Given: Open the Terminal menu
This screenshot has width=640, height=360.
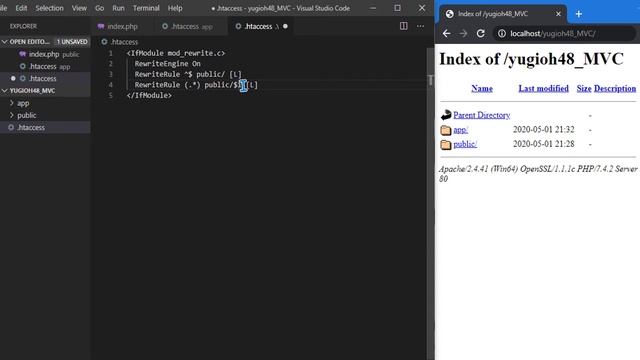Looking at the screenshot, I should (x=146, y=8).
